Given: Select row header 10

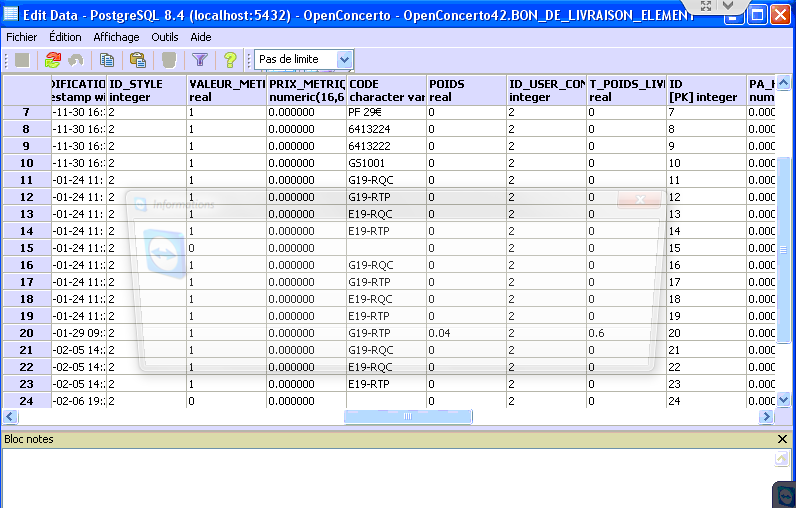Looking at the screenshot, I should (x=26, y=163).
